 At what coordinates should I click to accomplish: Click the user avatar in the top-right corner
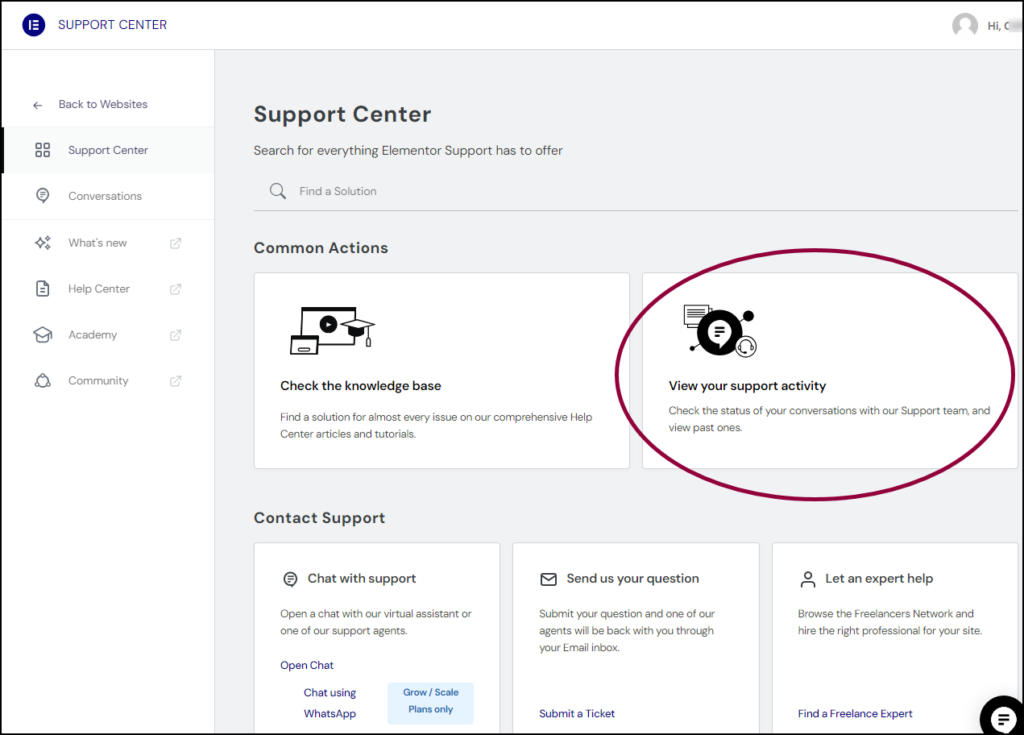[x=965, y=24]
